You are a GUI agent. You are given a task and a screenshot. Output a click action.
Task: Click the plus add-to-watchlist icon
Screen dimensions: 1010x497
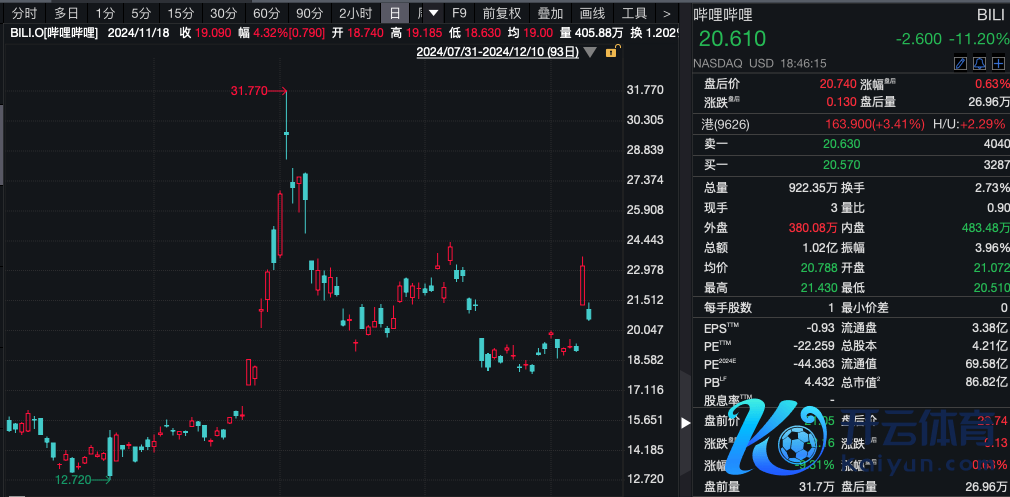pyautogui.click(x=997, y=63)
